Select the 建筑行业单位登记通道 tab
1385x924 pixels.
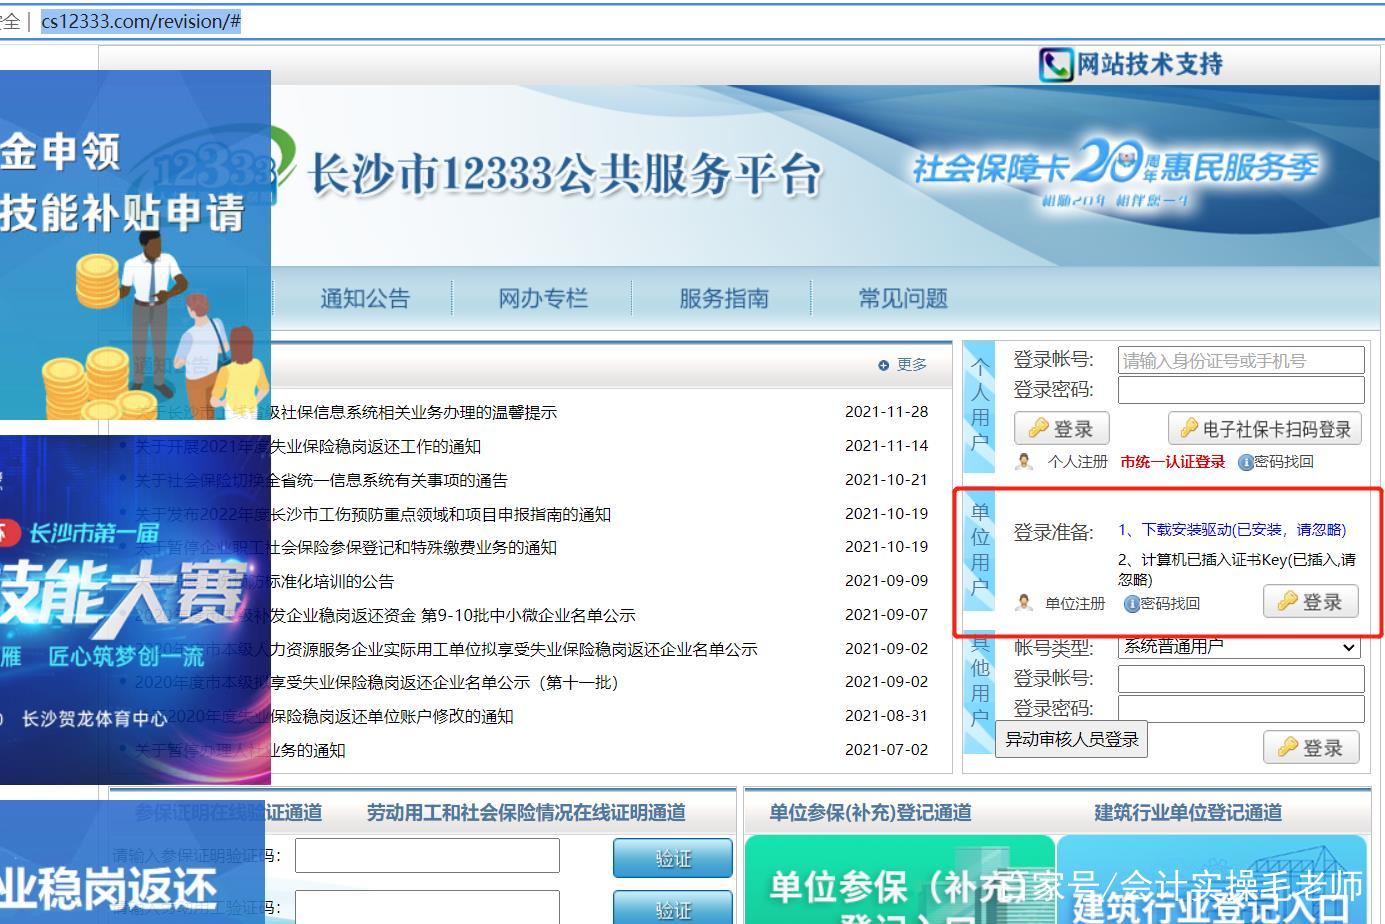pyautogui.click(x=1188, y=813)
